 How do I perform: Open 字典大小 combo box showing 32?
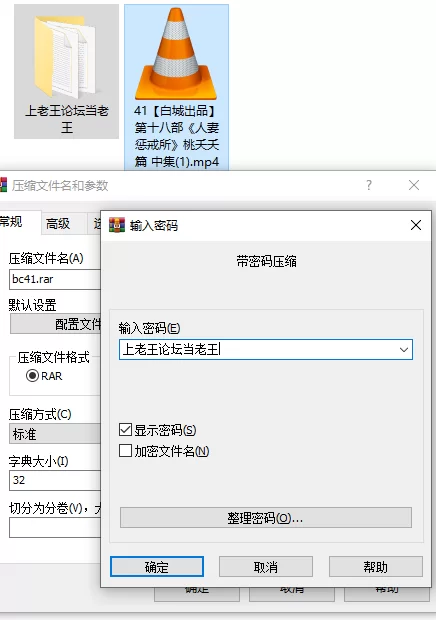[55, 480]
